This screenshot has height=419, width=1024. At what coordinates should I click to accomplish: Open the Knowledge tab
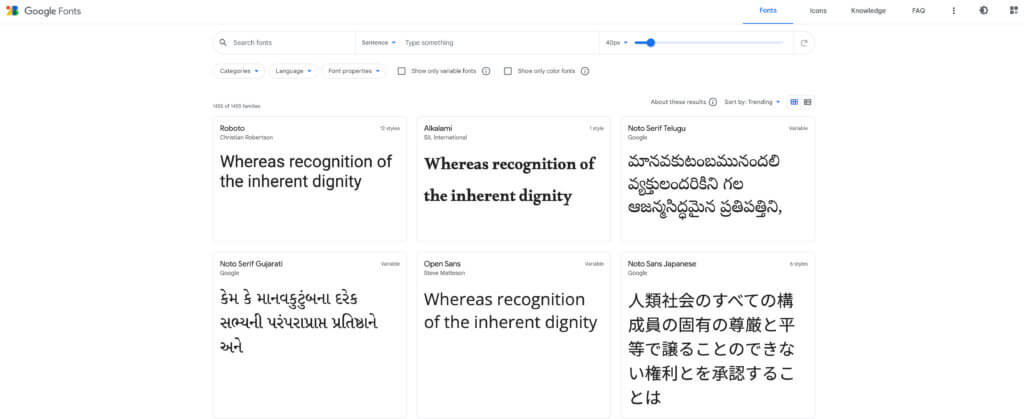(x=868, y=10)
